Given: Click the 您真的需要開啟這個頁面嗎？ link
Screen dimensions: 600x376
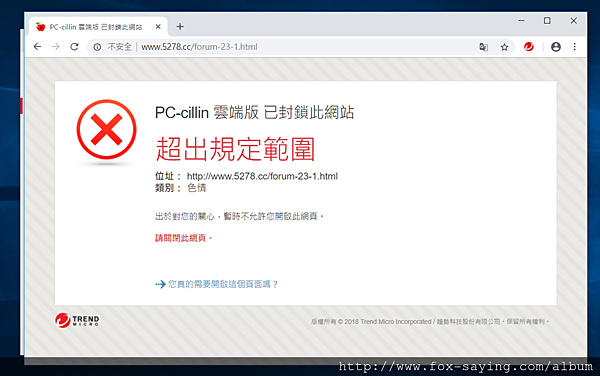Looking at the screenshot, I should coord(223,284).
